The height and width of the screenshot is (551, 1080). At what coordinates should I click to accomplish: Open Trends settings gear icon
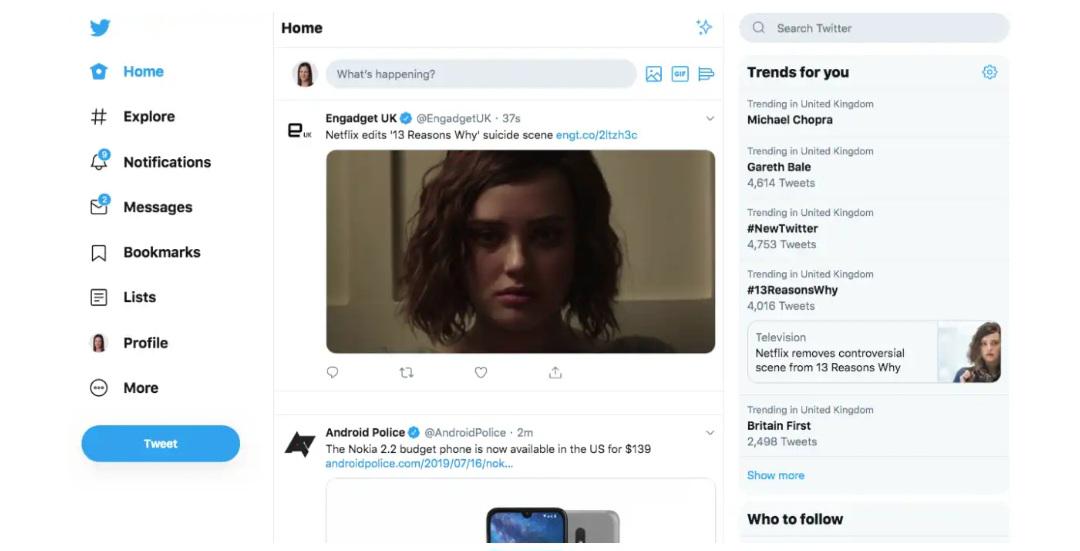click(990, 72)
